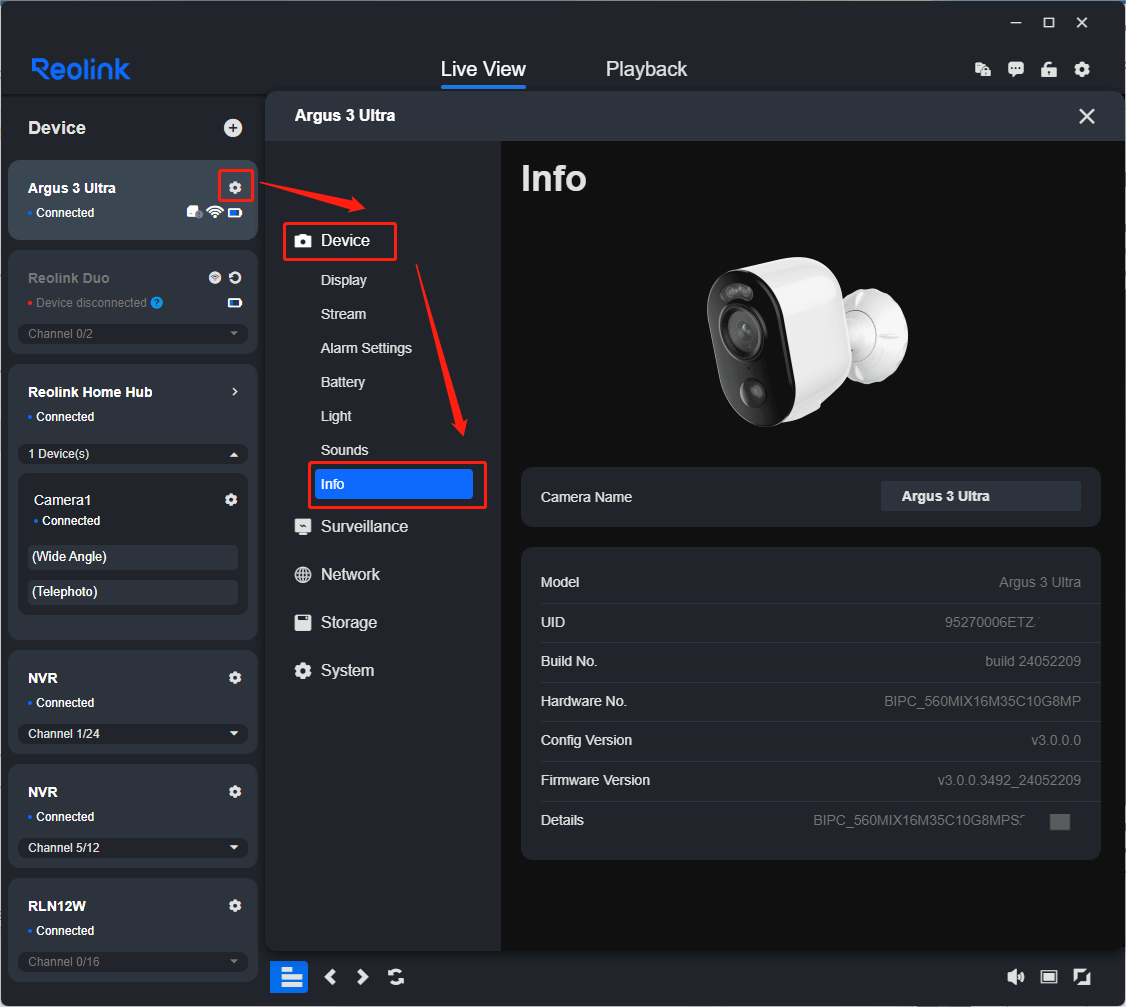
Task: Open the chat message icon in top bar
Action: (x=1015, y=69)
